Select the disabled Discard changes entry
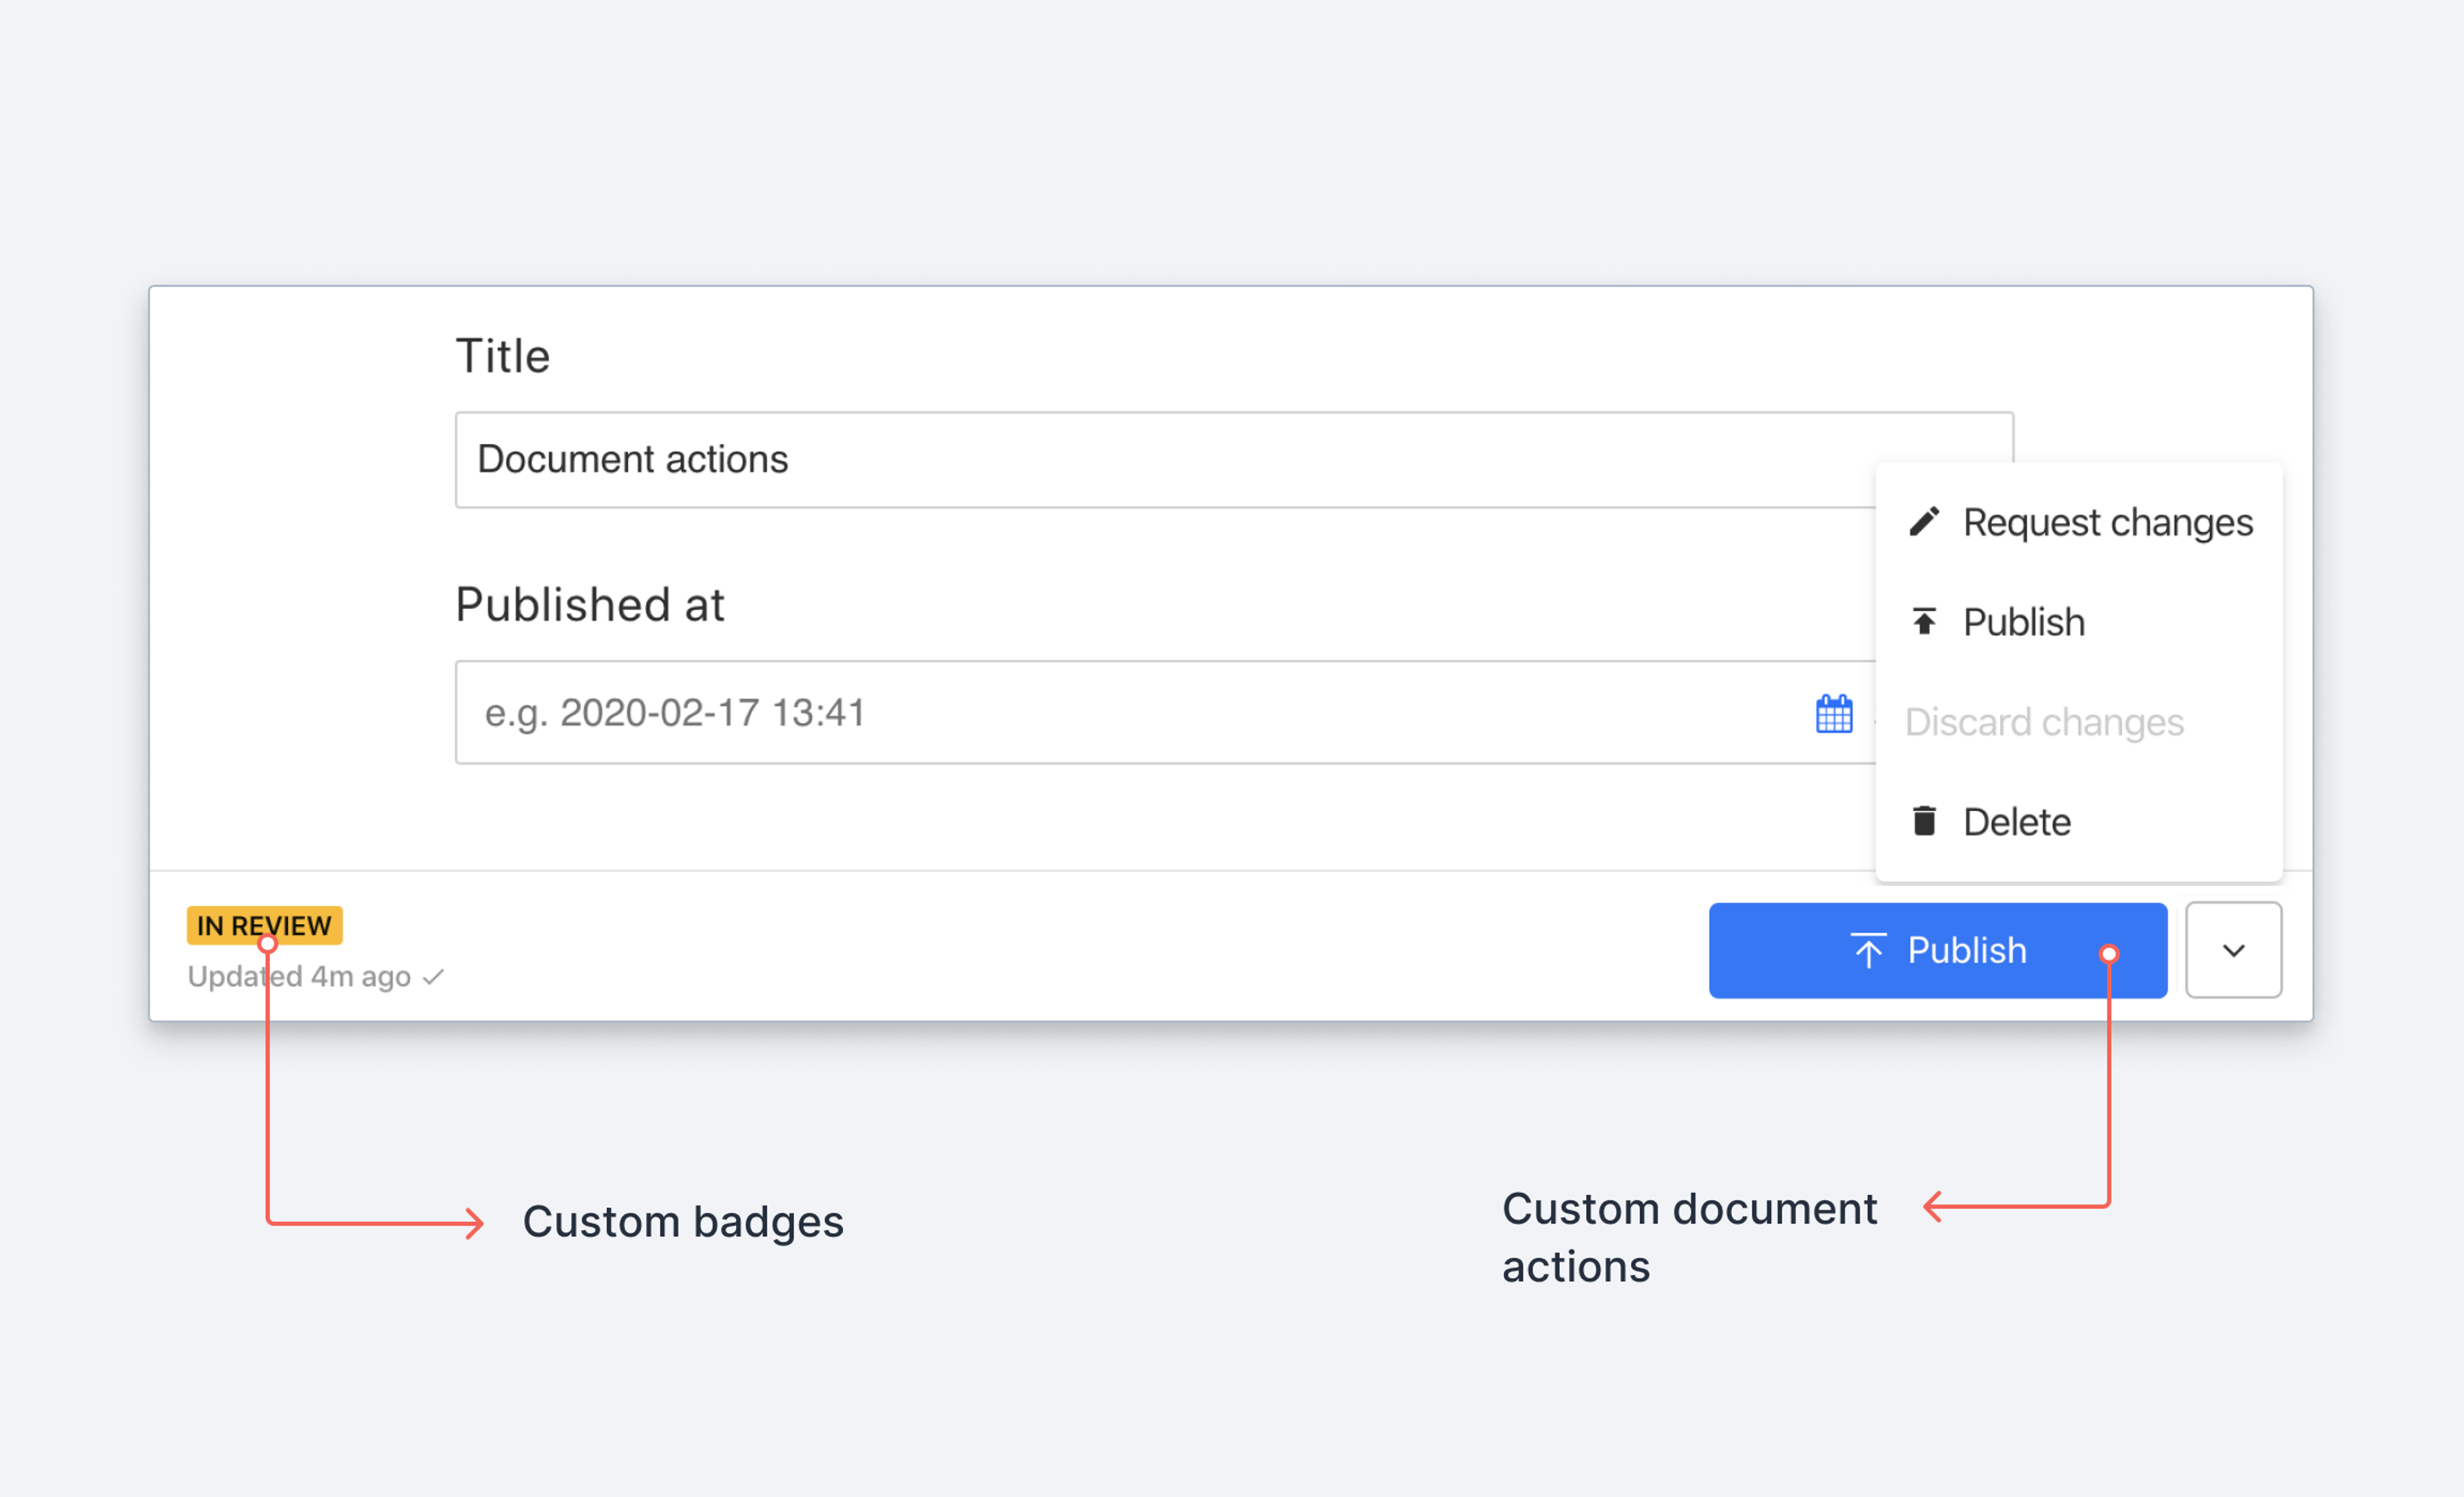Screen dimensions: 2464x1497 pos(2043,722)
